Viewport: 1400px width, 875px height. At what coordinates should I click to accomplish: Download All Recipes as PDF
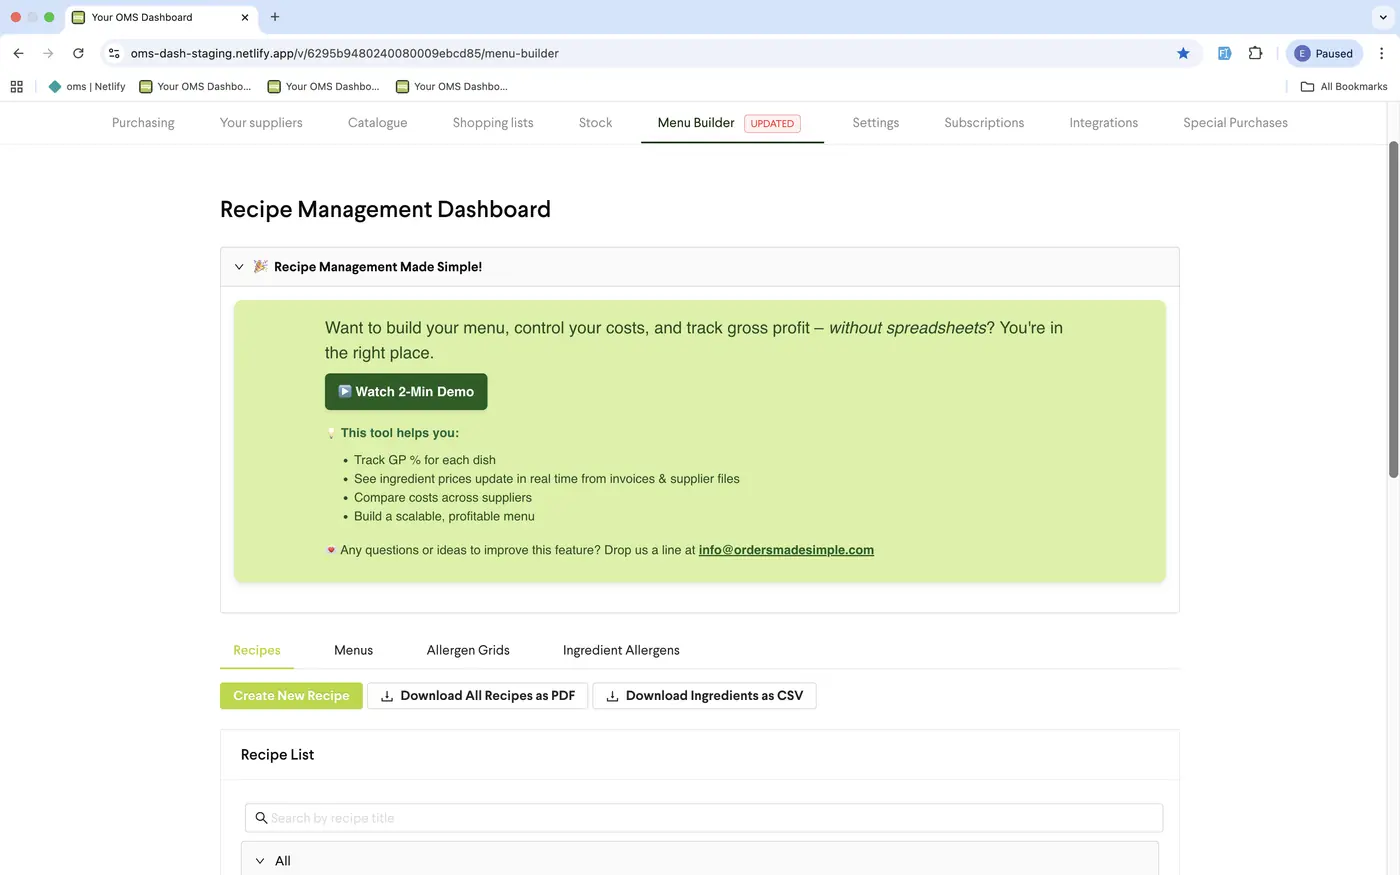point(478,696)
